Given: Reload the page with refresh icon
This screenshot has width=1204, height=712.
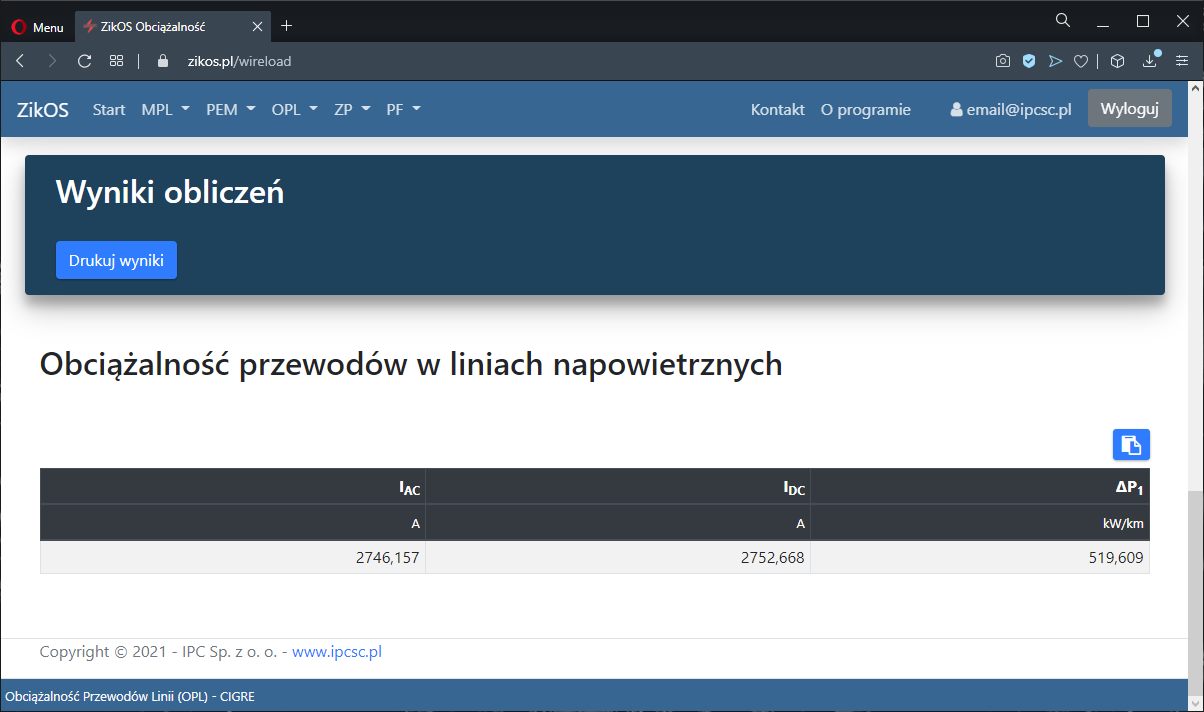Looking at the screenshot, I should click(x=85, y=61).
